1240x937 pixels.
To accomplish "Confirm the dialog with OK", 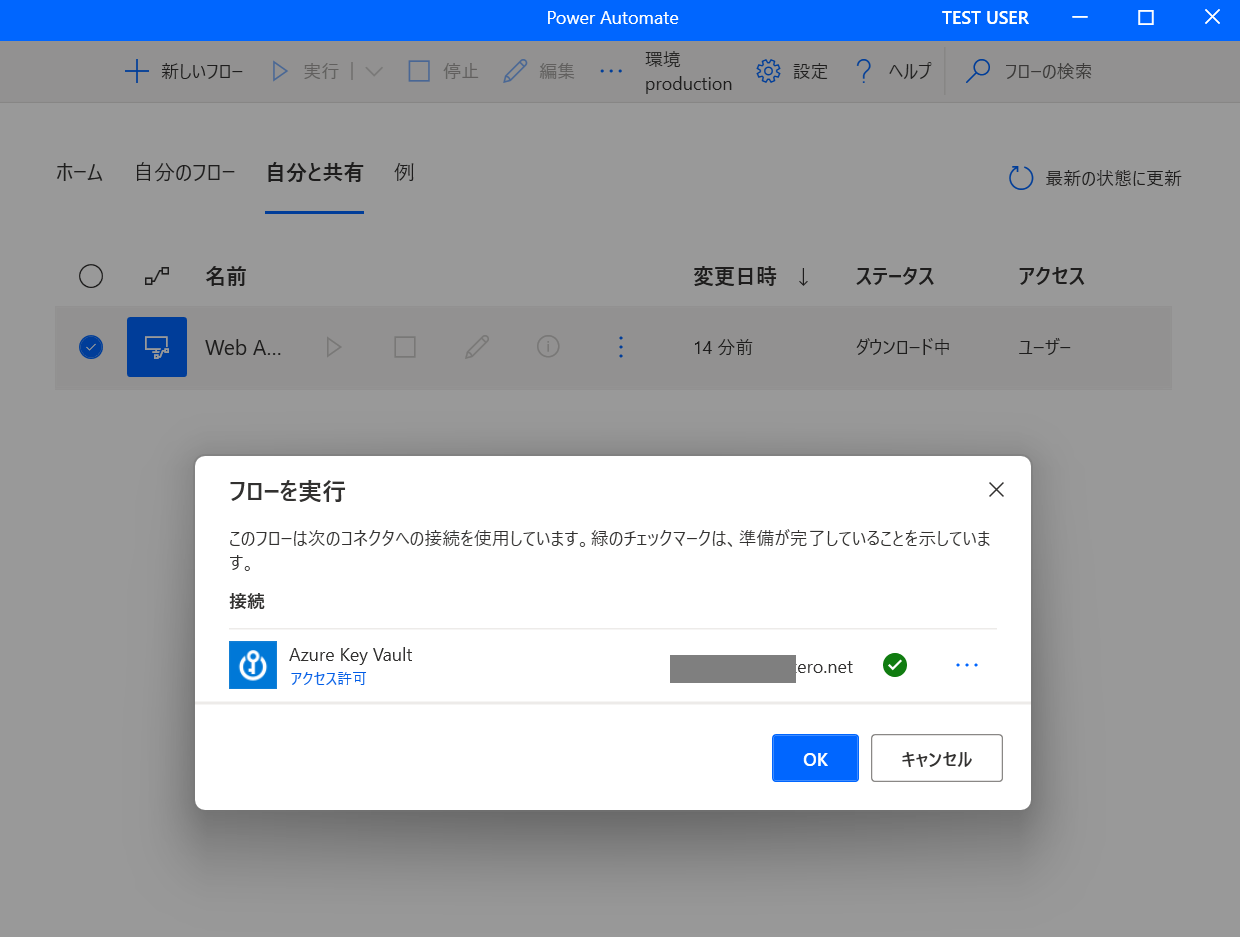I will tap(815, 758).
